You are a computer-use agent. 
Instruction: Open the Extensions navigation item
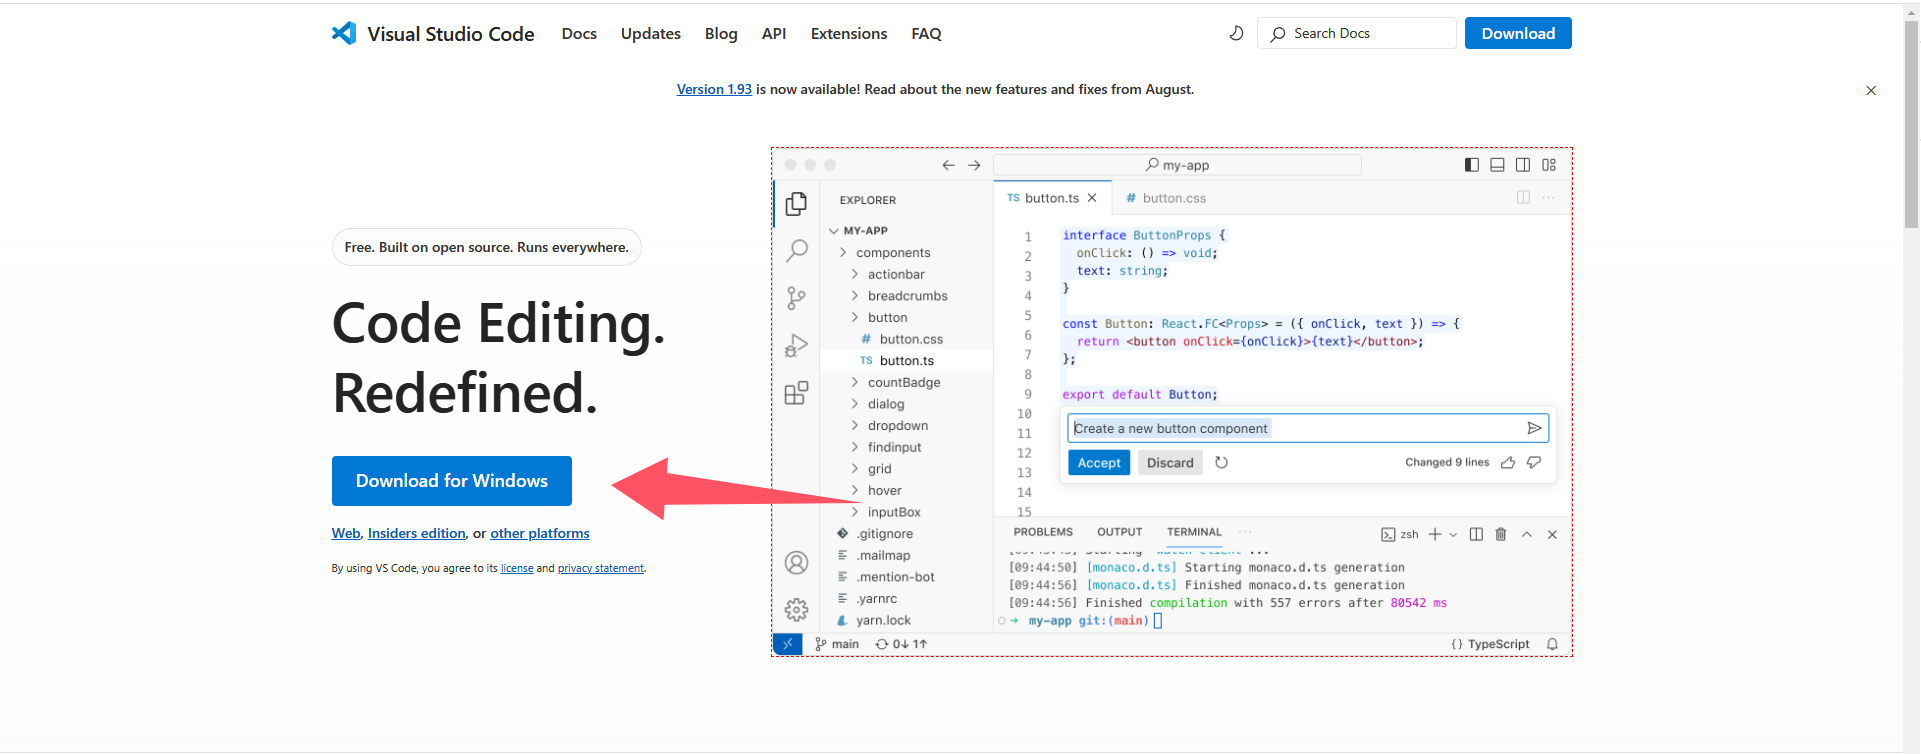[x=849, y=33]
